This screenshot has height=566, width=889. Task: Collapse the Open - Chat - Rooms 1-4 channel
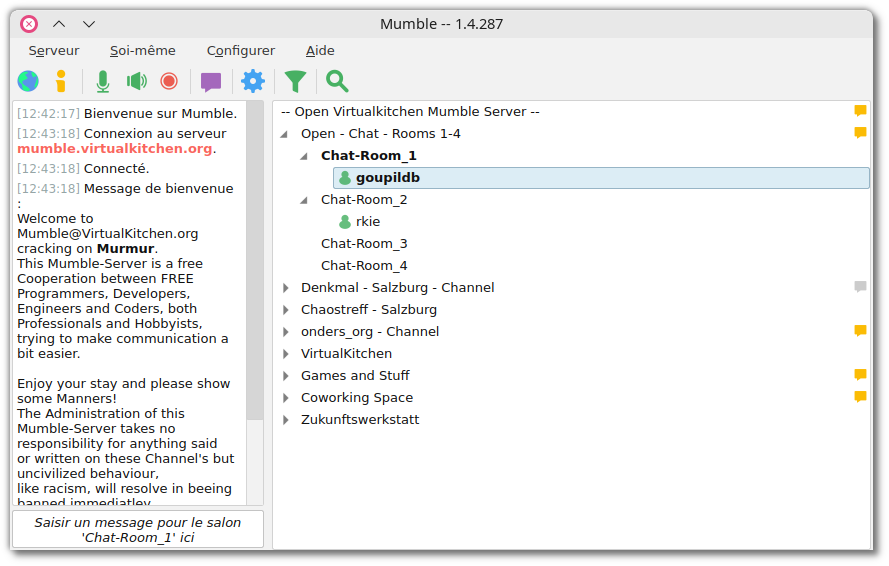285,134
